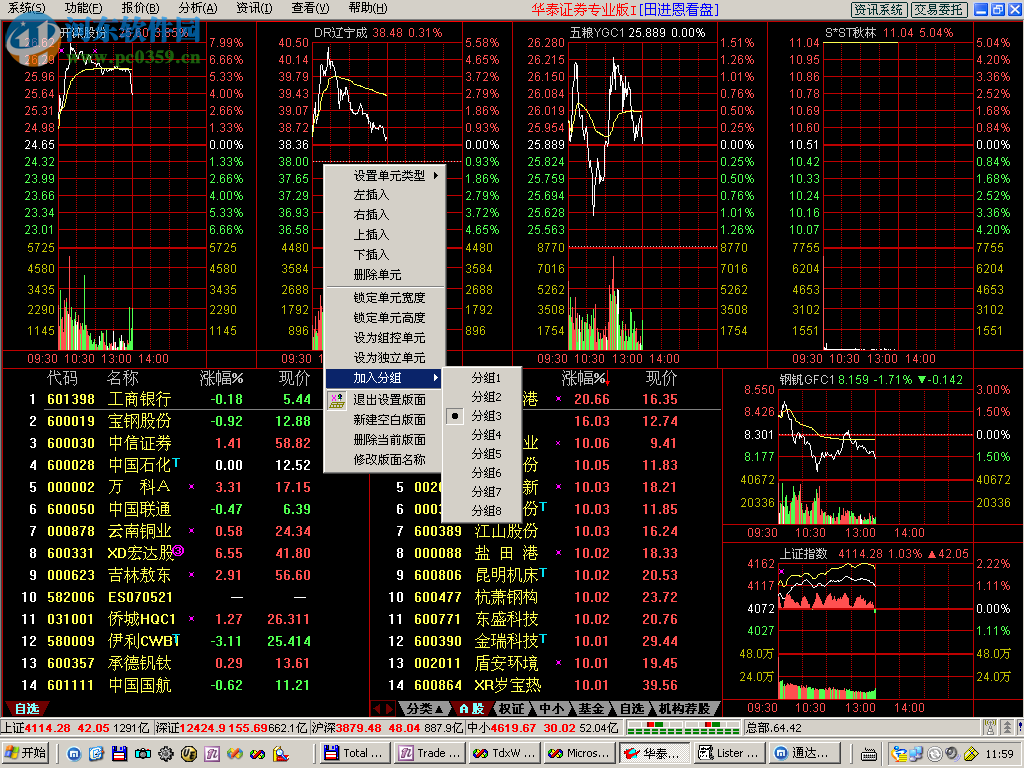1024x768 pixels.
Task: Toggle 锁定单元宽度 option
Action: click(385, 298)
